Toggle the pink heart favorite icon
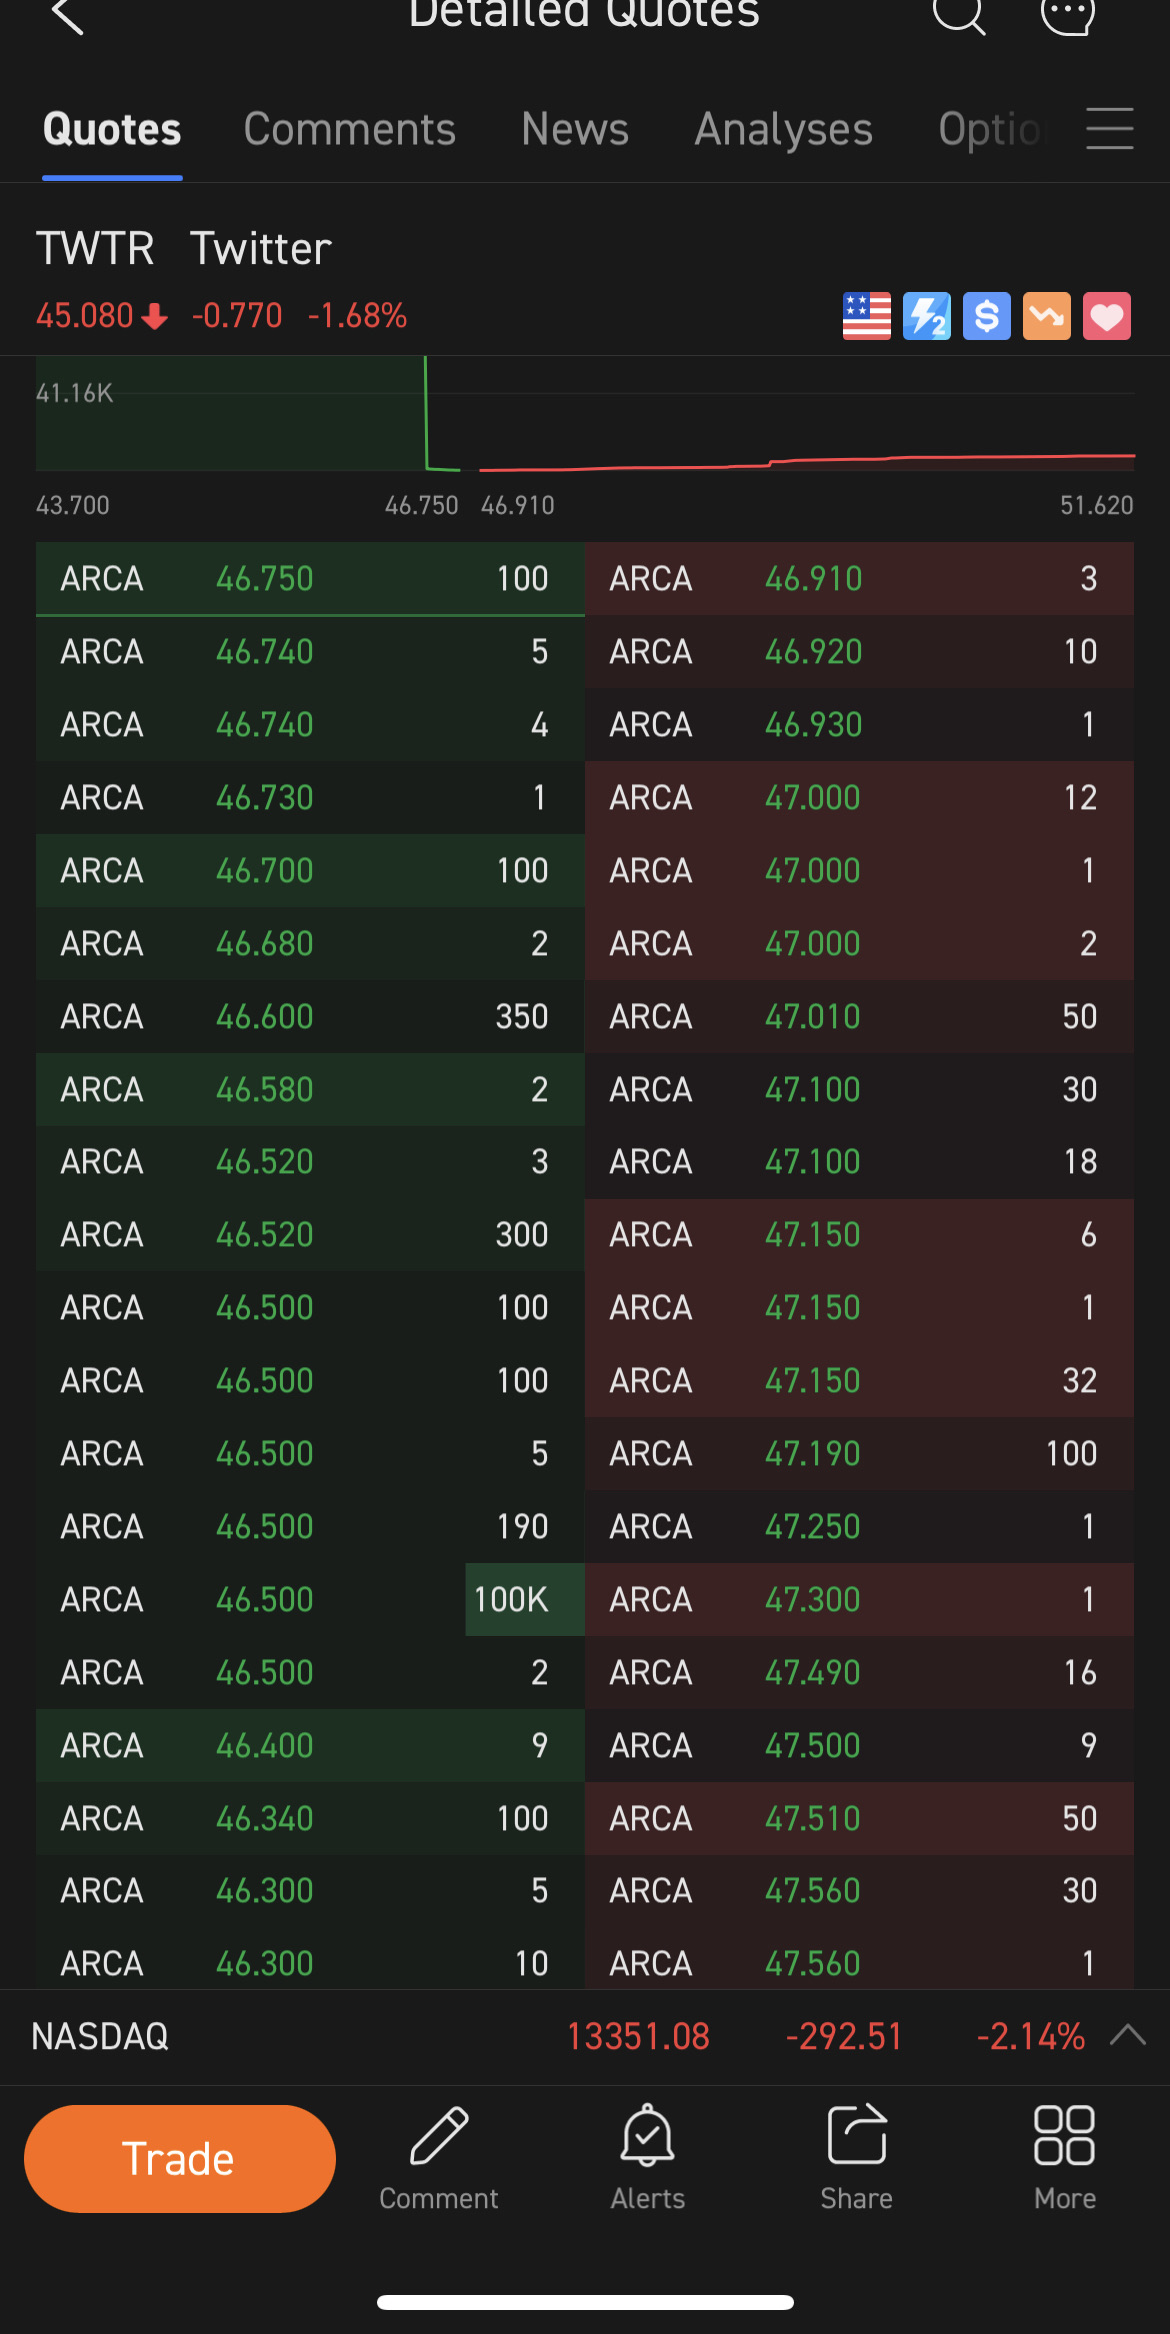1170x2334 pixels. coord(1106,316)
